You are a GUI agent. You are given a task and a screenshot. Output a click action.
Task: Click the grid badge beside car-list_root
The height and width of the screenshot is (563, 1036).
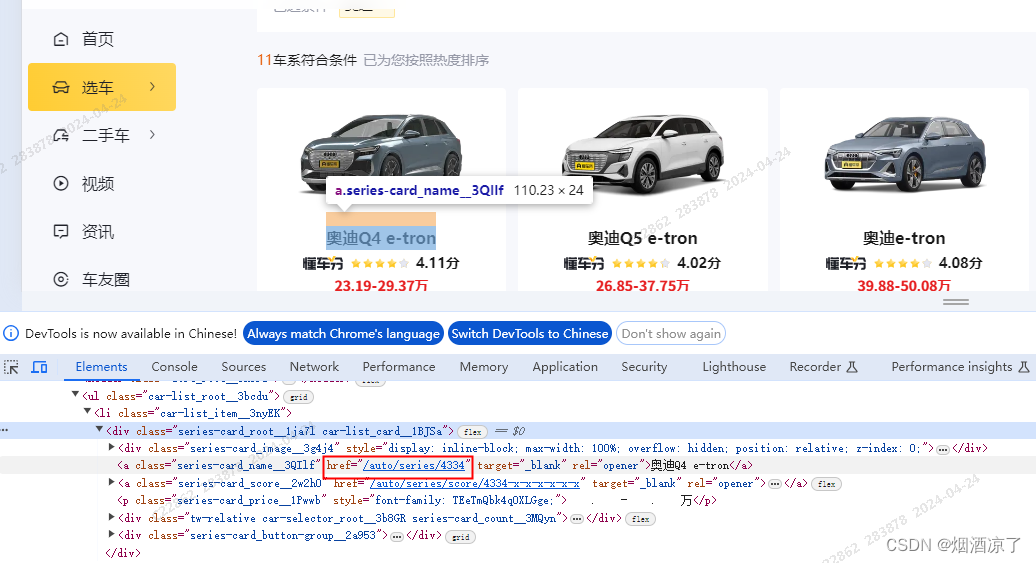coord(299,397)
